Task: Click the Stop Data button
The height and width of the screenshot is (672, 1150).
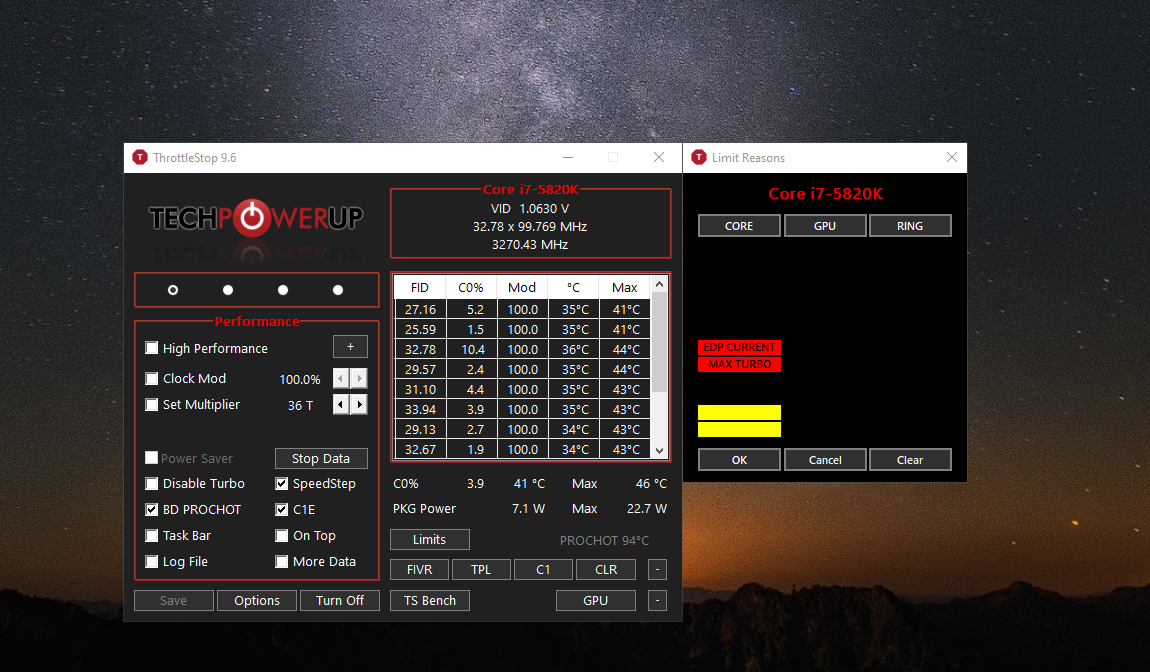Action: 321,459
